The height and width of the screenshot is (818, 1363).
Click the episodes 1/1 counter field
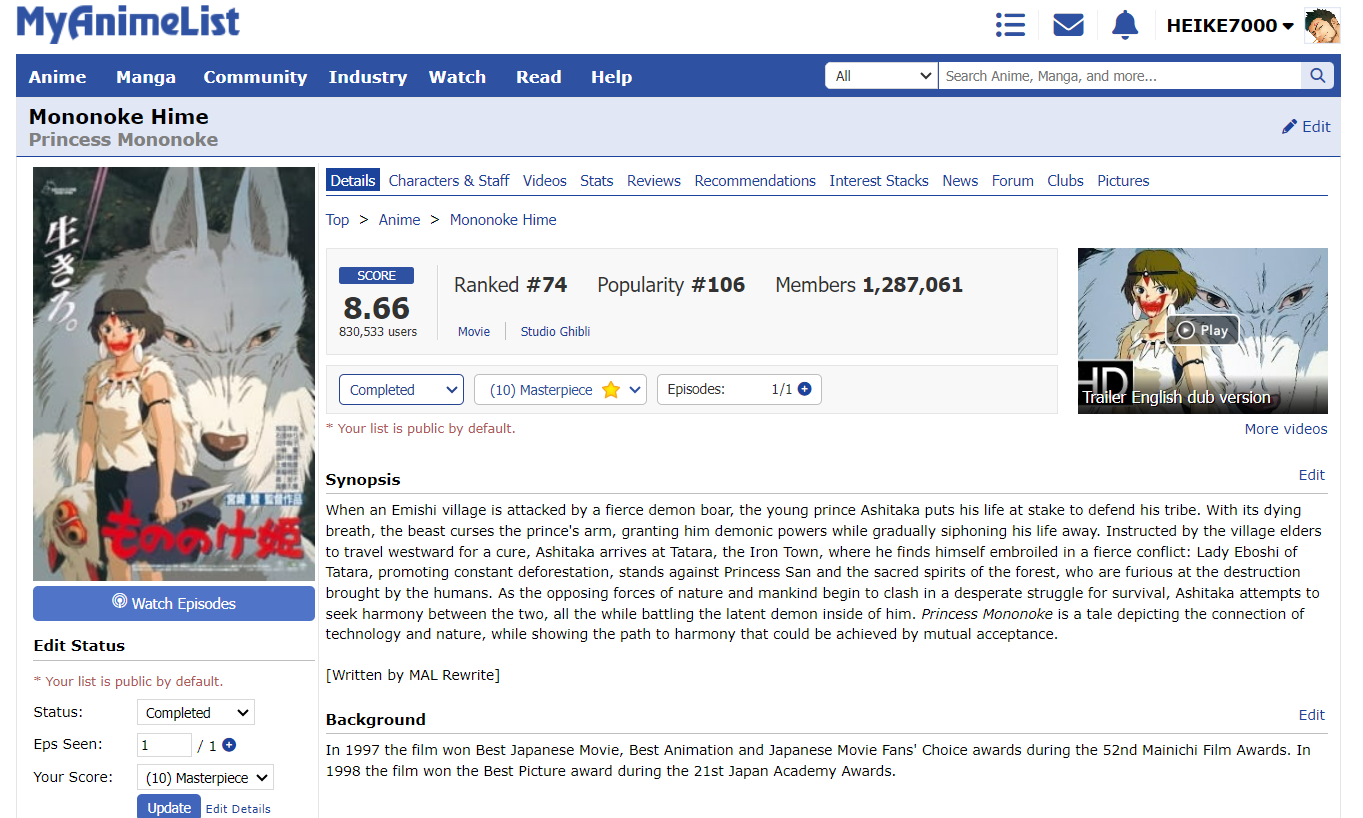pyautogui.click(x=739, y=390)
